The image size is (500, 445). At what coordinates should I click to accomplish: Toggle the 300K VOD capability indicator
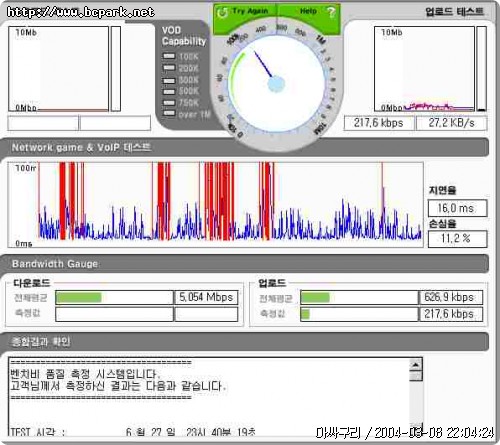click(x=169, y=80)
